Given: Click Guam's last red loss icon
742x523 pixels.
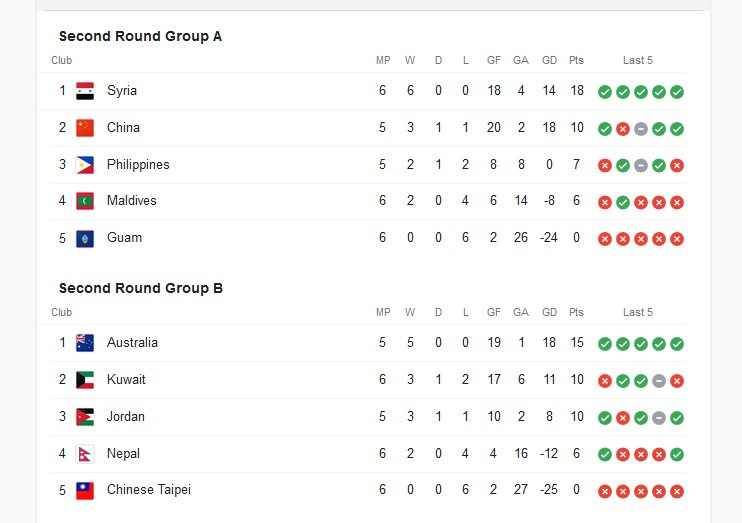Looking at the screenshot, I should tap(677, 239).
